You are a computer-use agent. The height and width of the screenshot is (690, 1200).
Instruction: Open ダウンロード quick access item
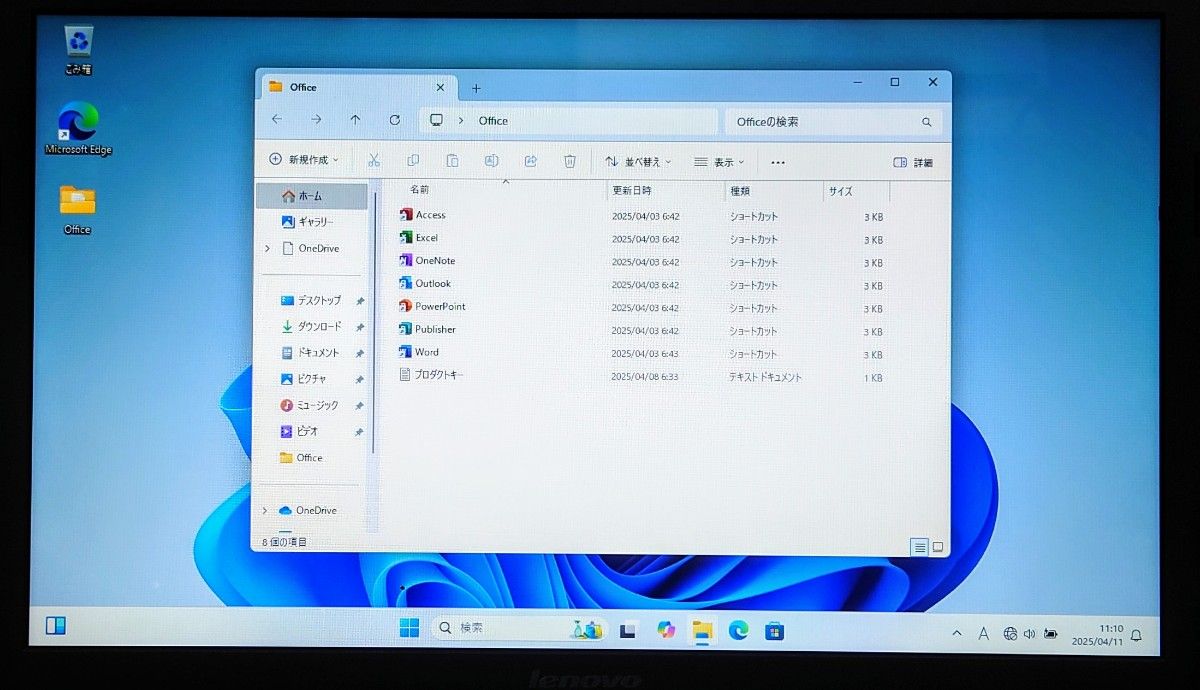click(x=312, y=326)
